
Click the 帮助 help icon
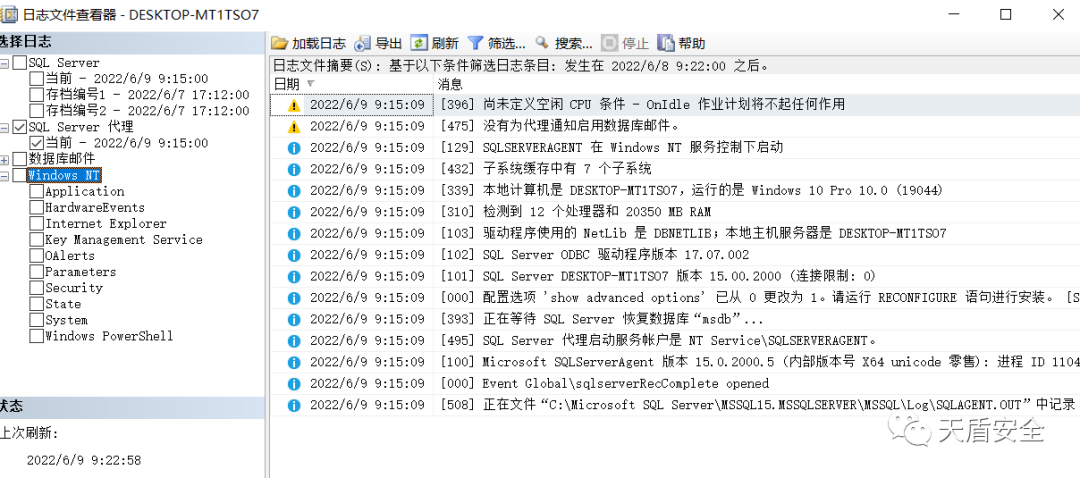coord(666,43)
